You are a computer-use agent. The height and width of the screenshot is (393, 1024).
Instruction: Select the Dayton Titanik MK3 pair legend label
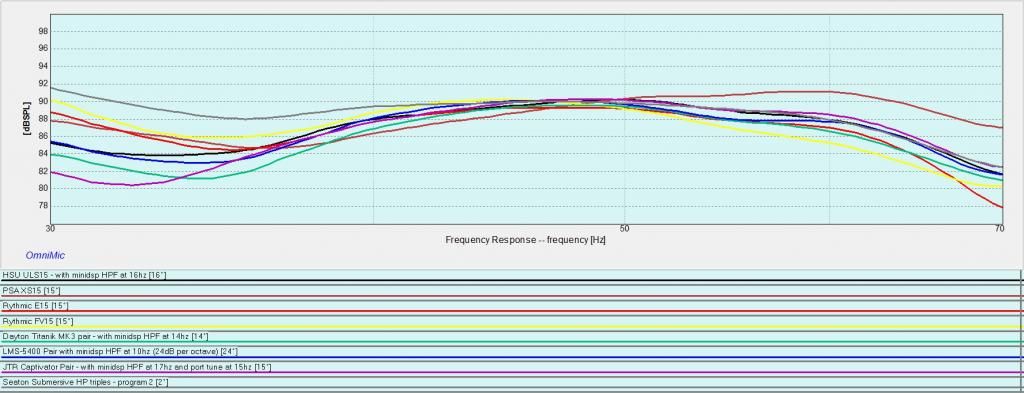105,336
